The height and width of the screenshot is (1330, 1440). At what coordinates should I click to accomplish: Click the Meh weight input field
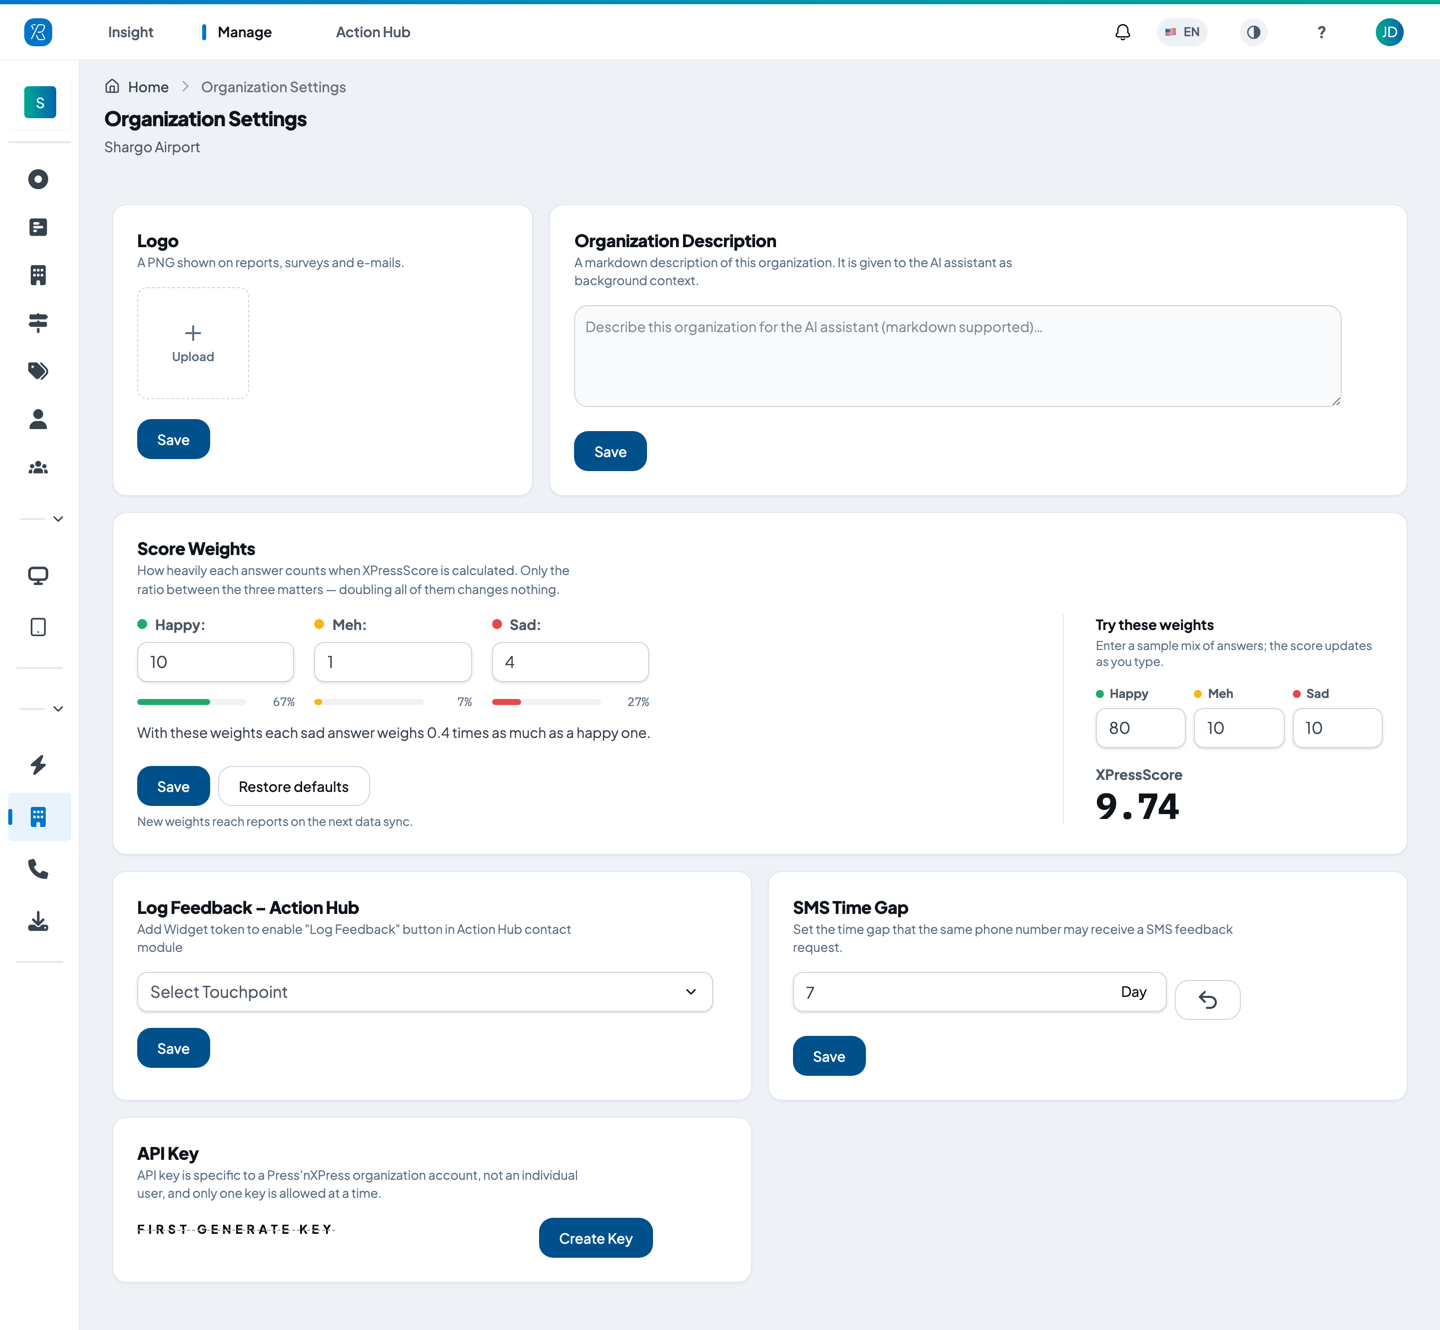point(393,662)
